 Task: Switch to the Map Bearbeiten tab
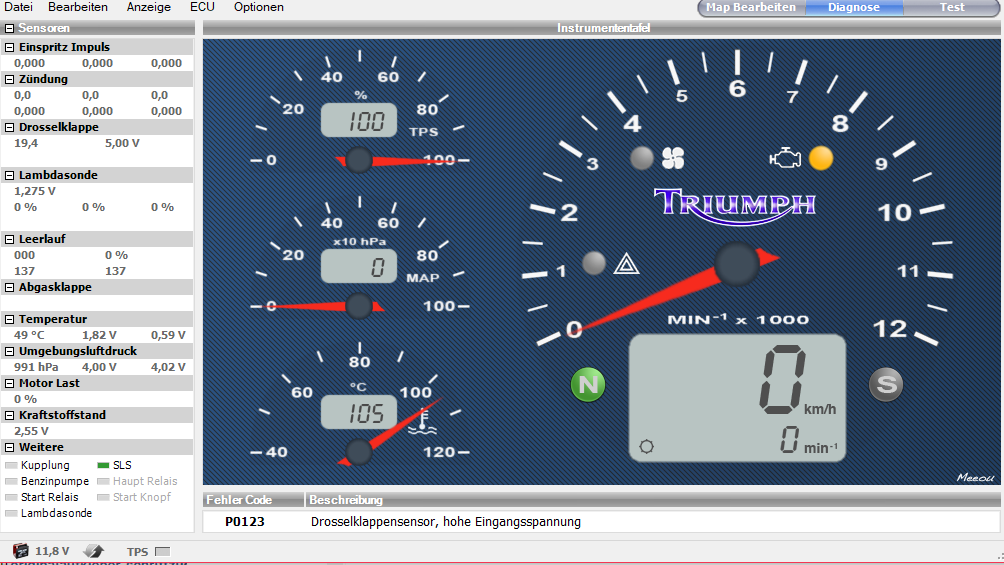[x=750, y=7]
